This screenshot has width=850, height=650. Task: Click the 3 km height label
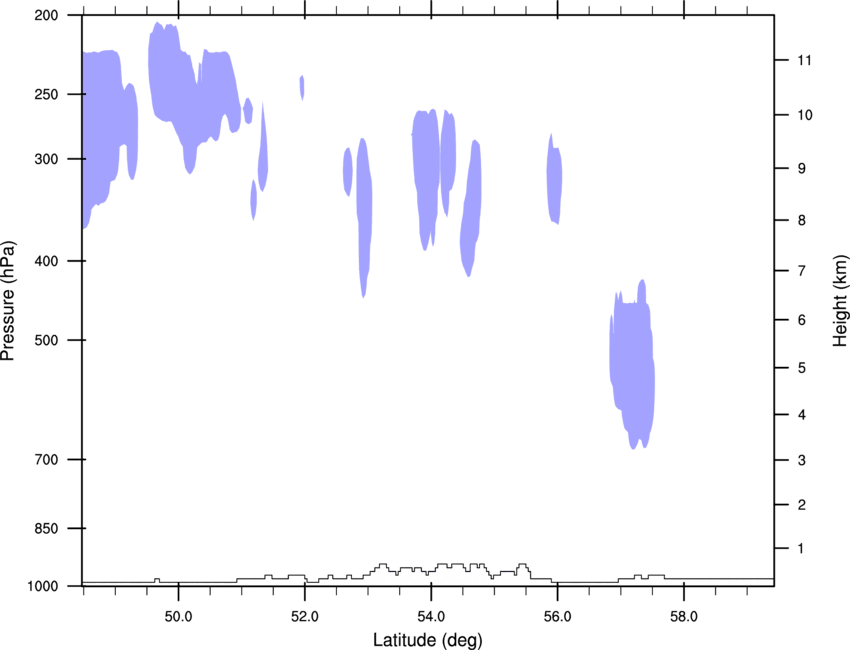click(802, 460)
